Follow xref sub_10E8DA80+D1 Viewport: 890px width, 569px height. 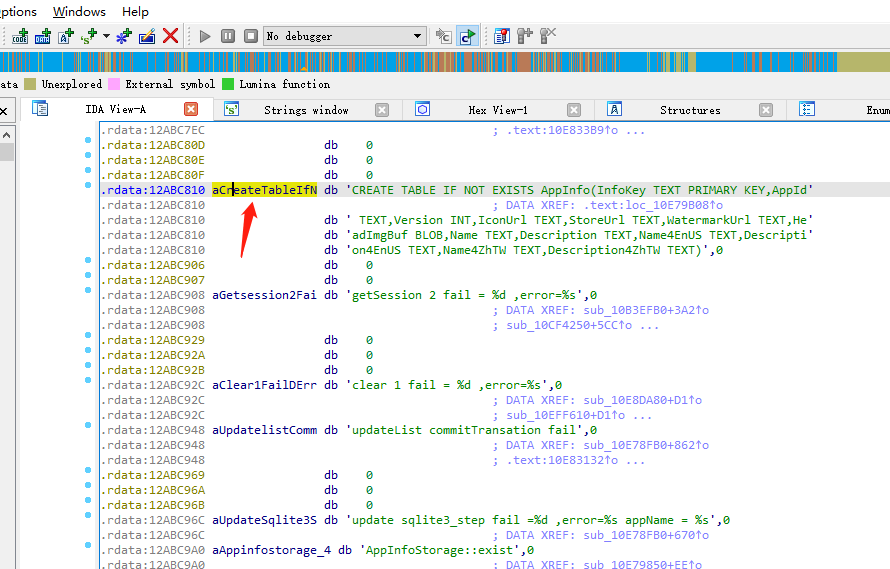643,400
